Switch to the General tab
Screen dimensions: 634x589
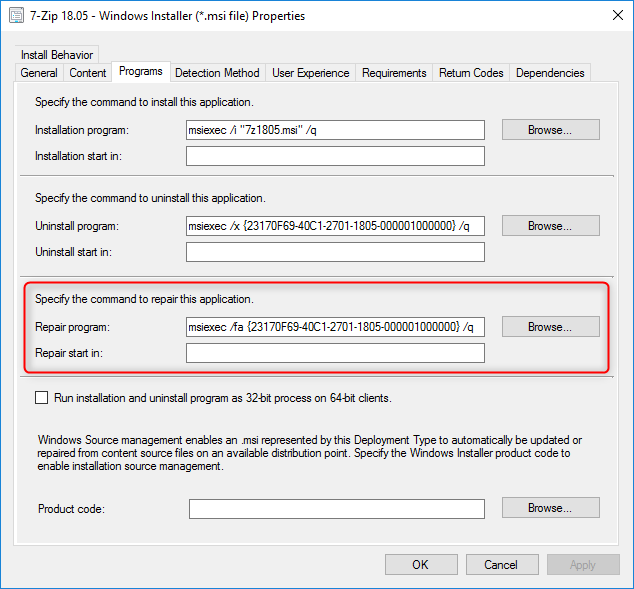pyautogui.click(x=39, y=73)
